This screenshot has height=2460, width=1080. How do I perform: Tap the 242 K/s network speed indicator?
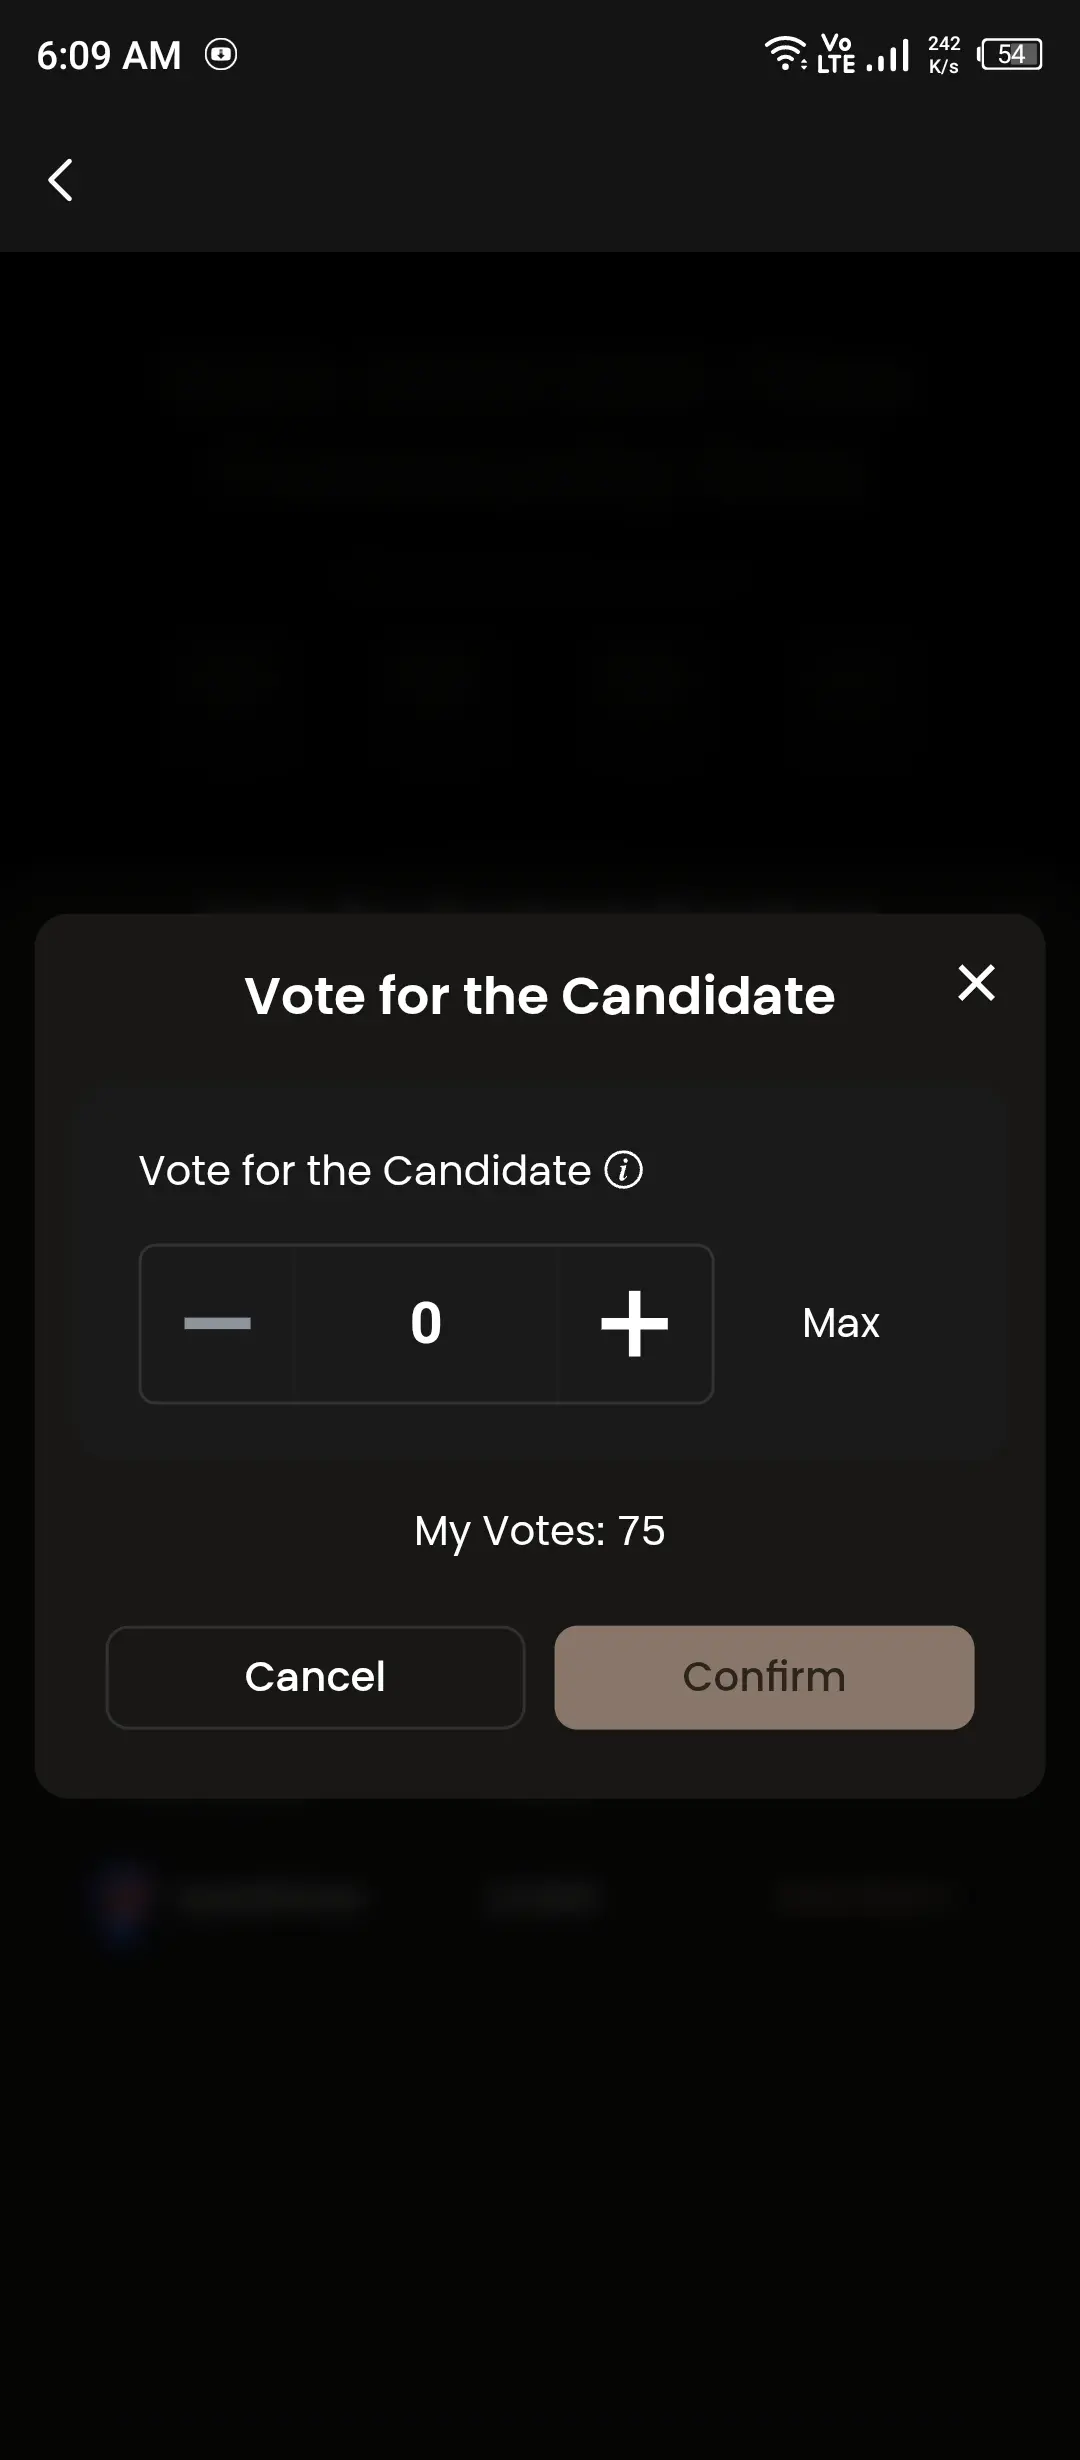944,54
